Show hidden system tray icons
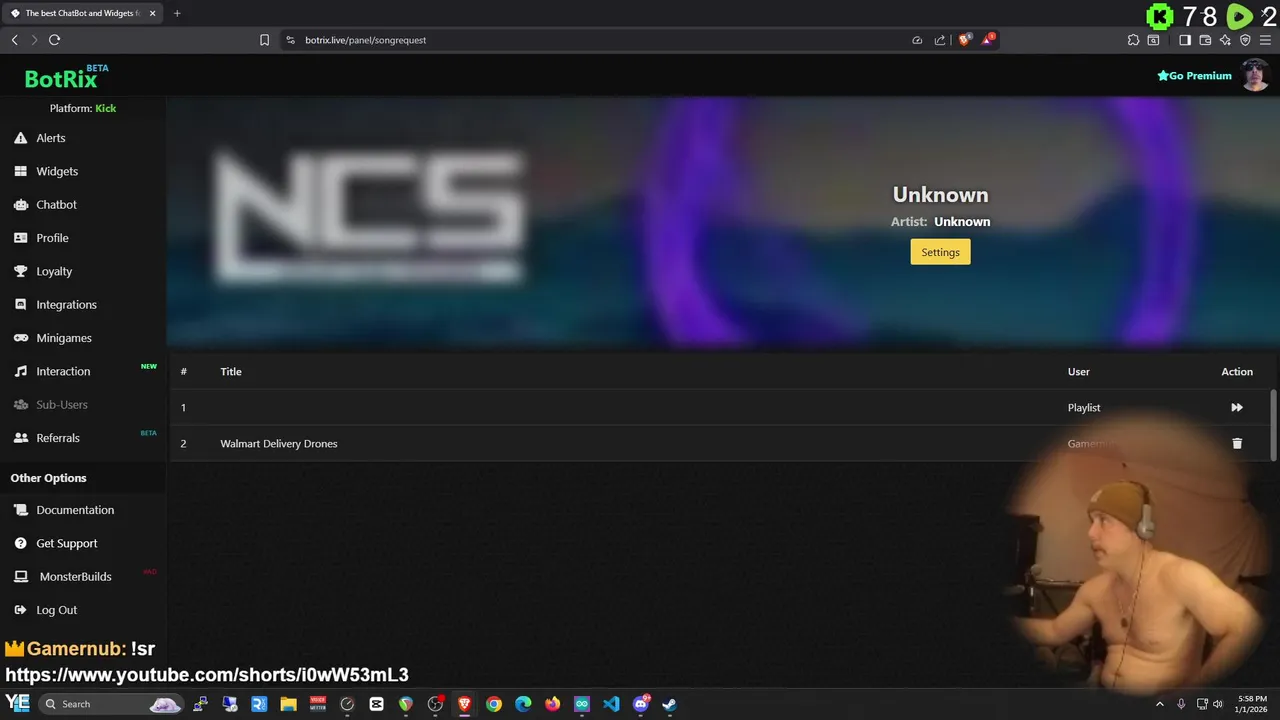The height and width of the screenshot is (720, 1280). [1159, 704]
